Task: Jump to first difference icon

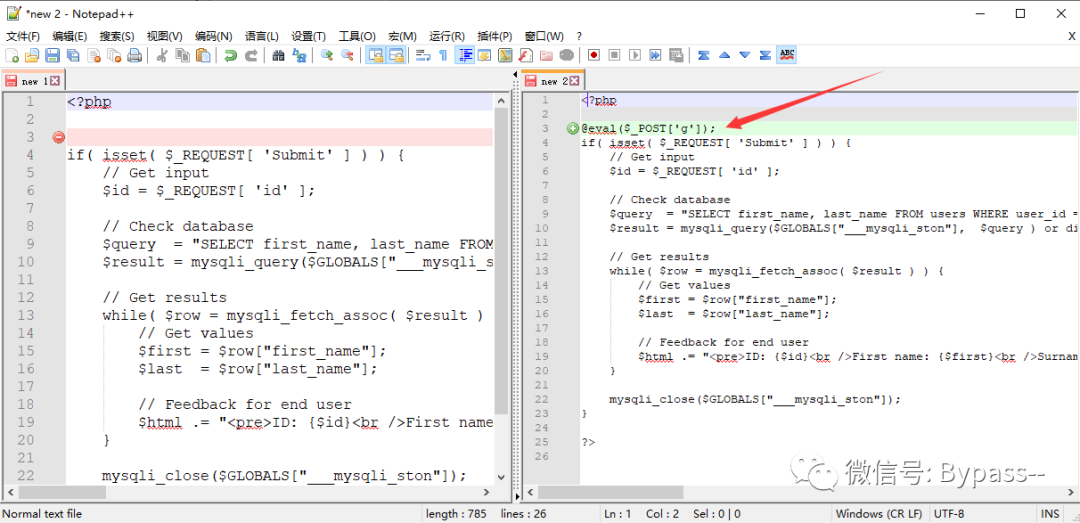Action: (703, 55)
